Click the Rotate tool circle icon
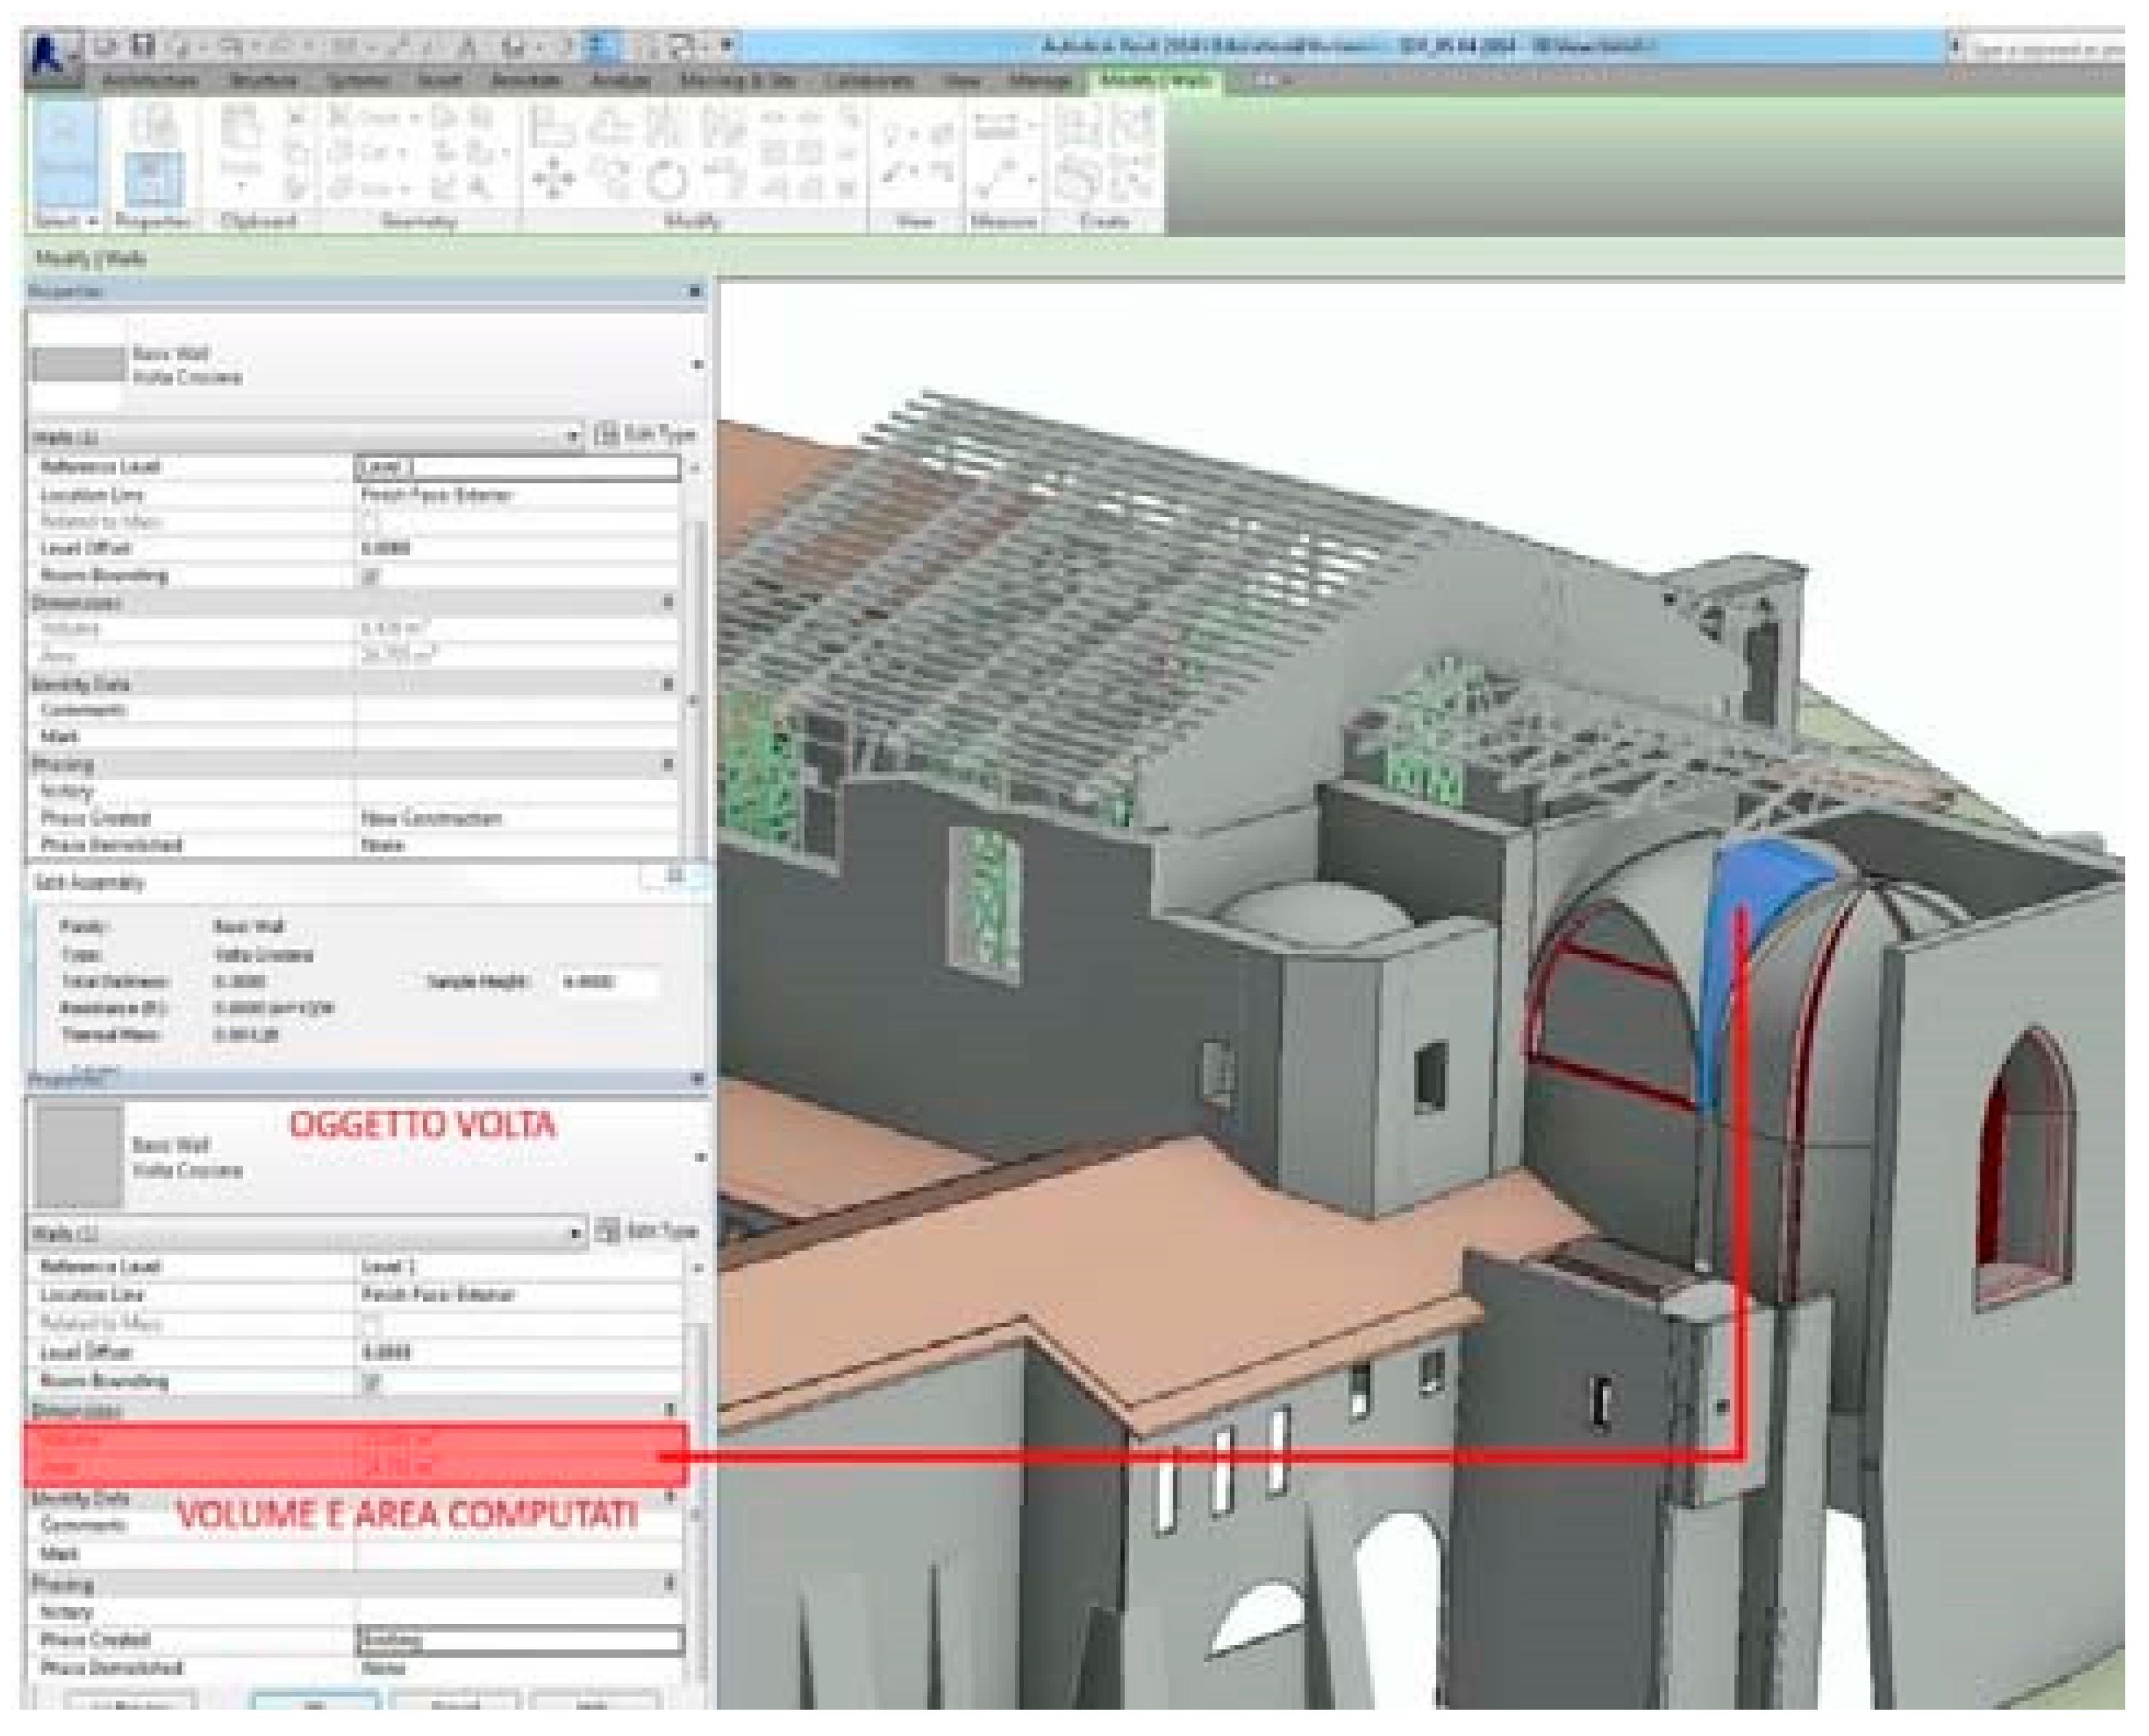The height and width of the screenshot is (1736, 2149). coord(666,181)
